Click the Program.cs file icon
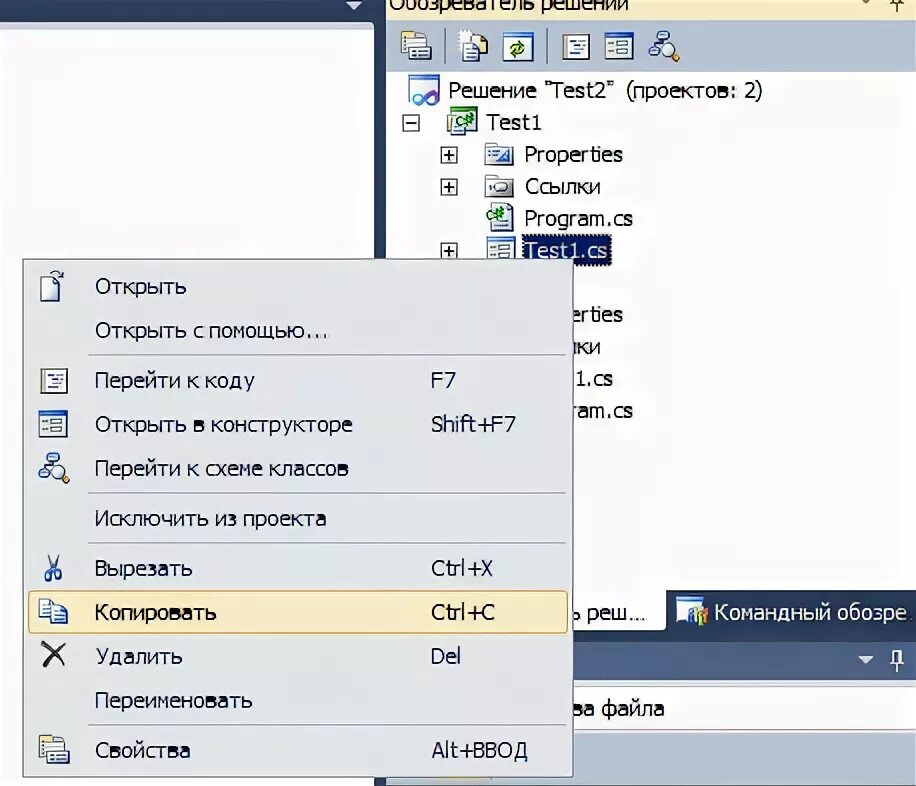This screenshot has width=916, height=786. (x=500, y=217)
